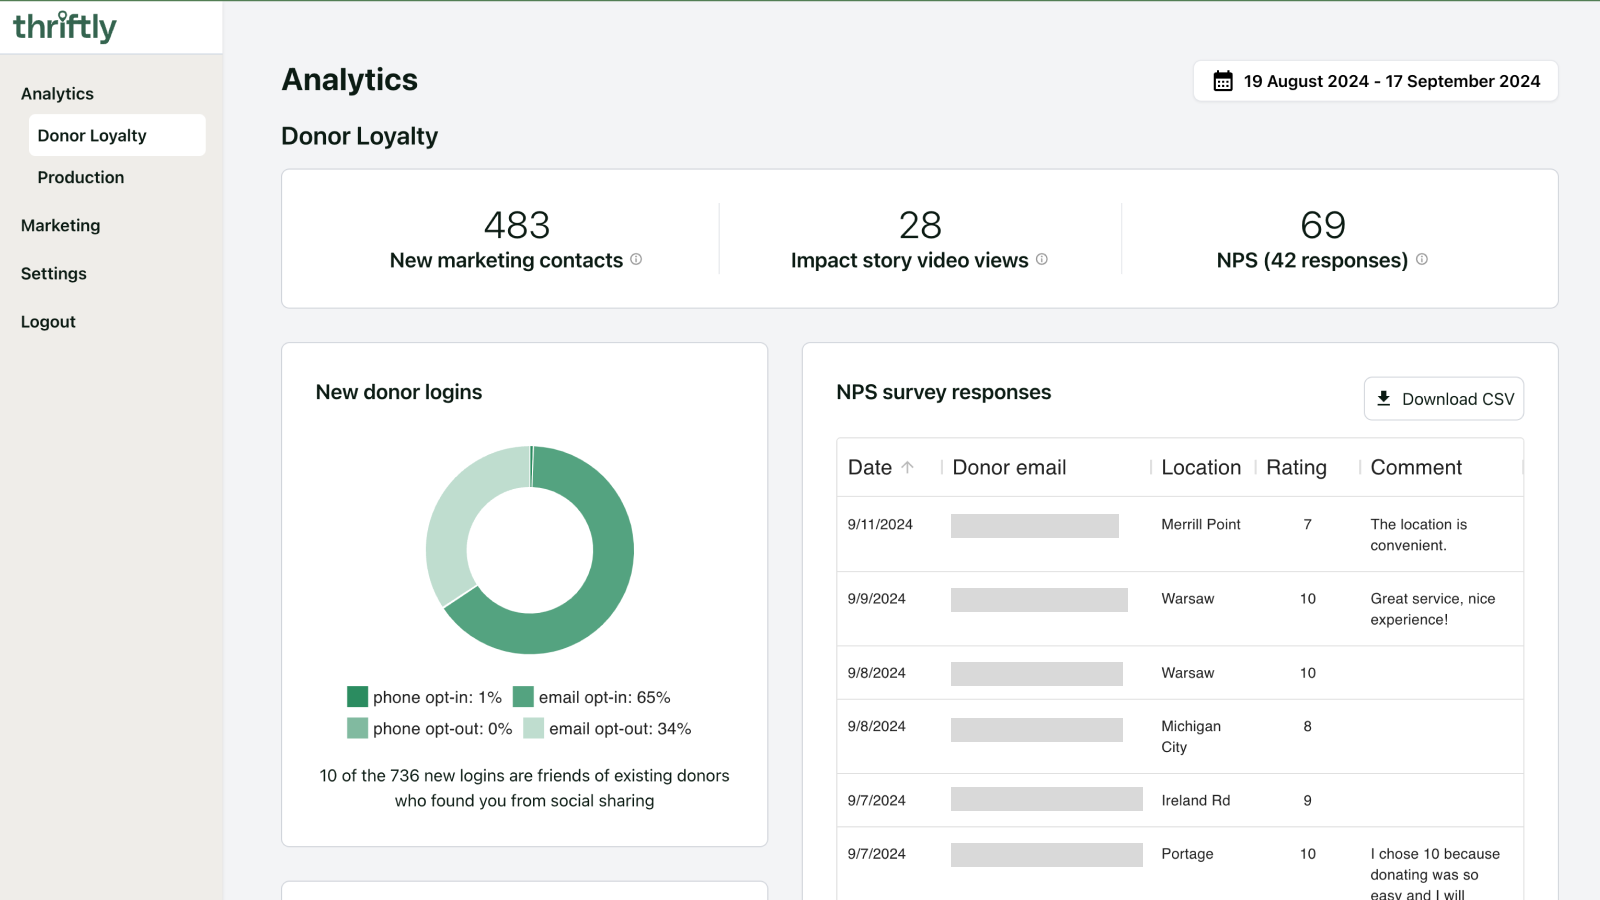The height and width of the screenshot is (900, 1600).
Task: Click the 'phone opt-in: 1%' legend label
Action: 437,697
